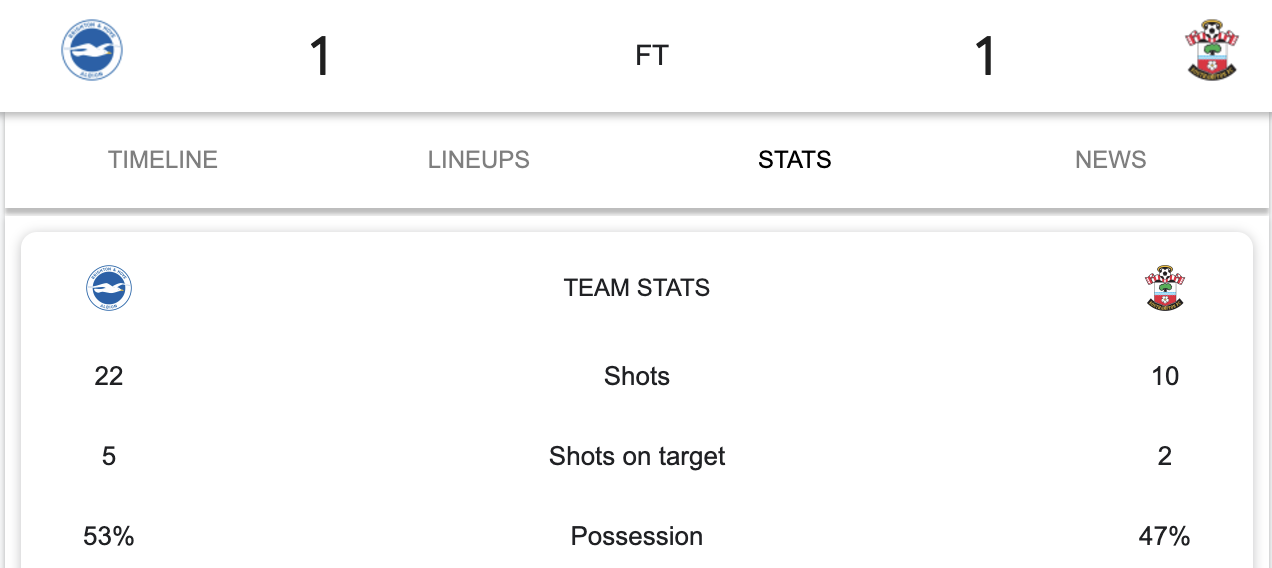Switch to the Lineups tab
1272x568 pixels.
coord(479,160)
